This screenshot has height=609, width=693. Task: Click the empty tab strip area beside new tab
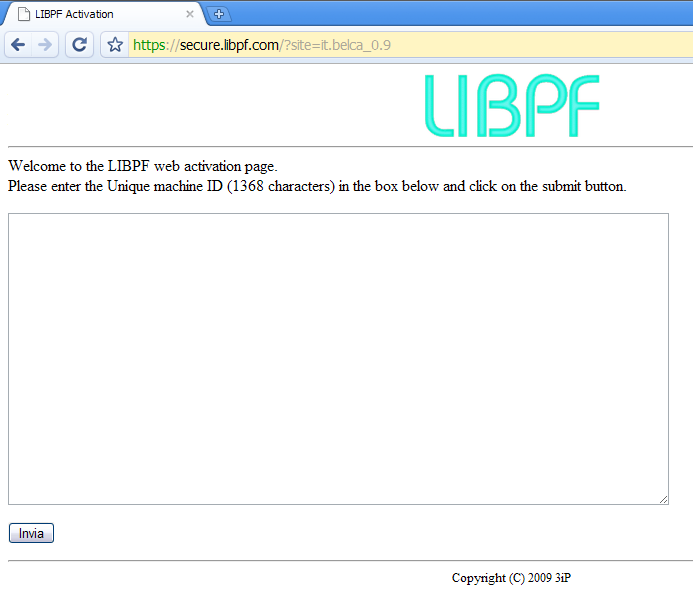(450, 14)
